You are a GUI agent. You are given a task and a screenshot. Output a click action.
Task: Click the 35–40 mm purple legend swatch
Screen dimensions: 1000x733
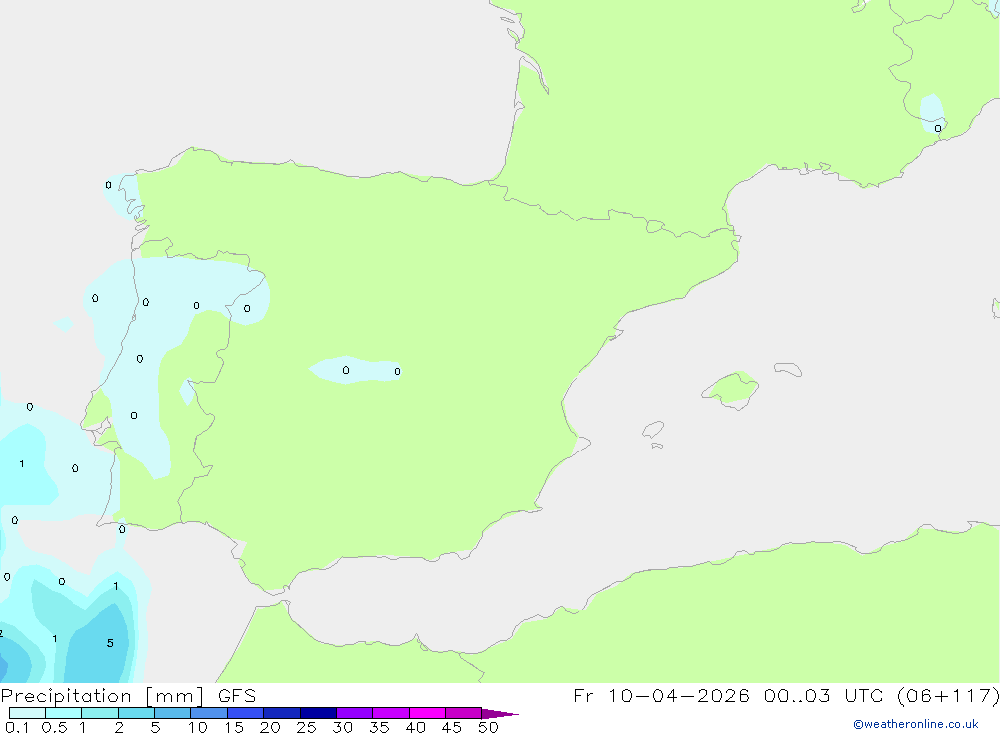390,713
